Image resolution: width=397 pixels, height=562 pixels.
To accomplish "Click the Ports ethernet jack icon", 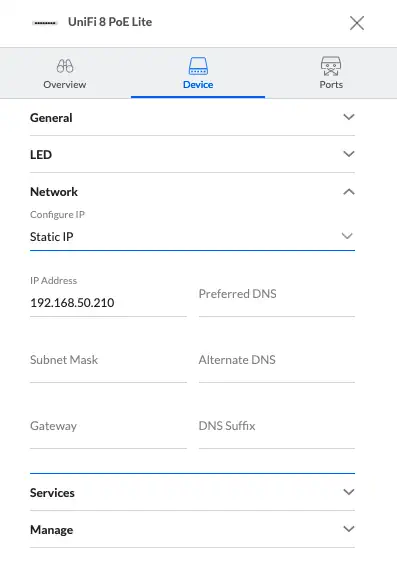I will tap(331, 66).
